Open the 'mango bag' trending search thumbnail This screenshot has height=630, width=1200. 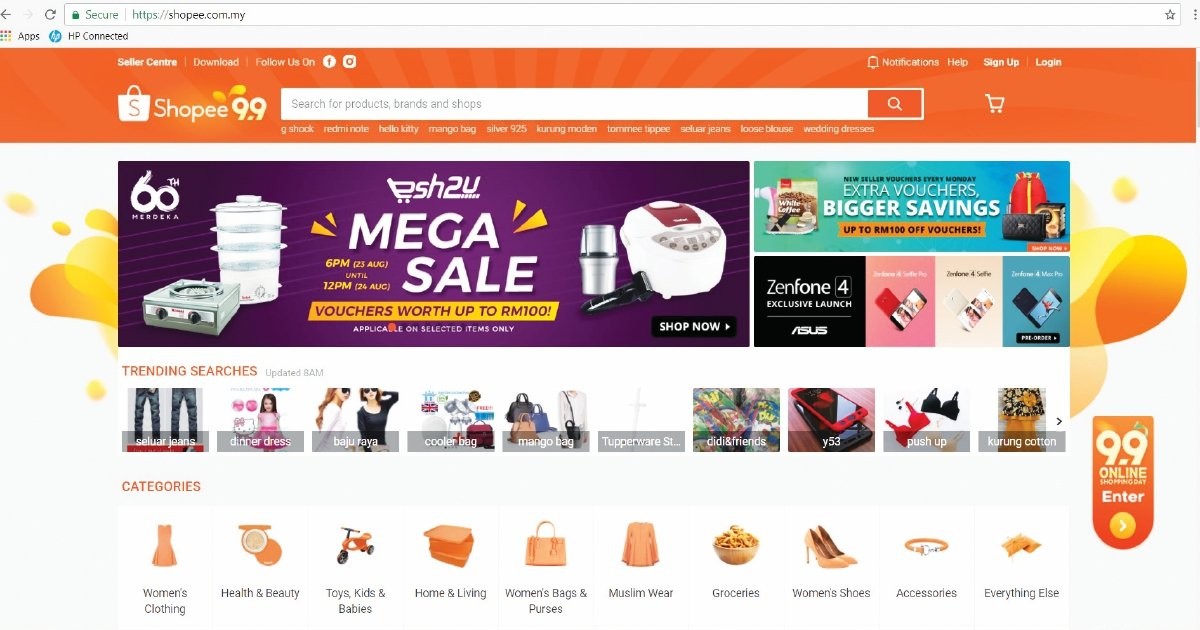point(544,420)
